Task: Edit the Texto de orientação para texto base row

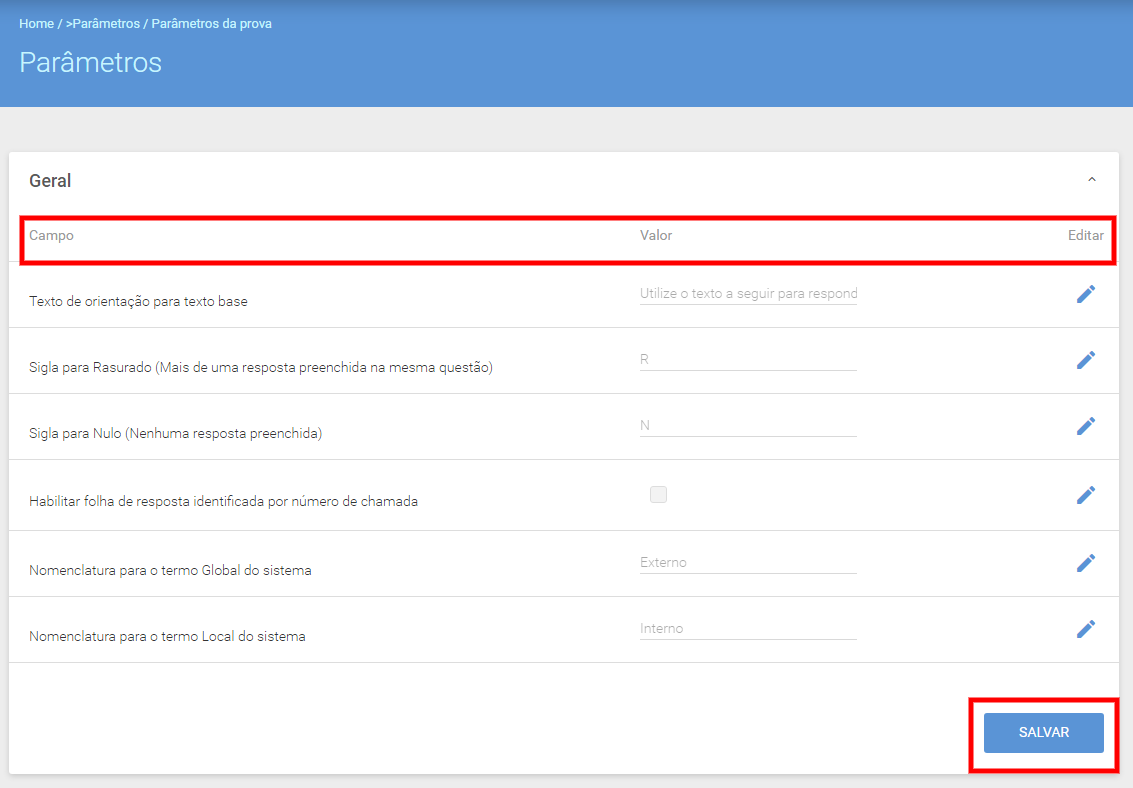Action: 1085,294
